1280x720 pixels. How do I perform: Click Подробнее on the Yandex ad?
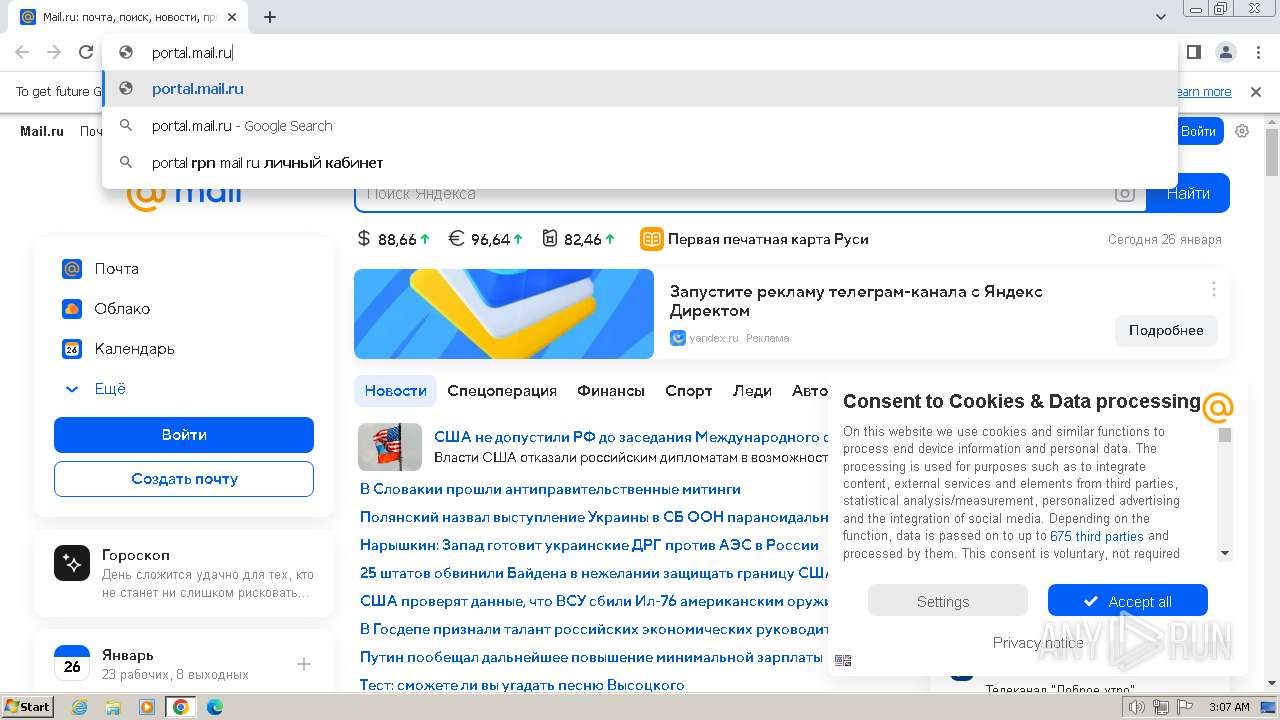click(x=1166, y=330)
